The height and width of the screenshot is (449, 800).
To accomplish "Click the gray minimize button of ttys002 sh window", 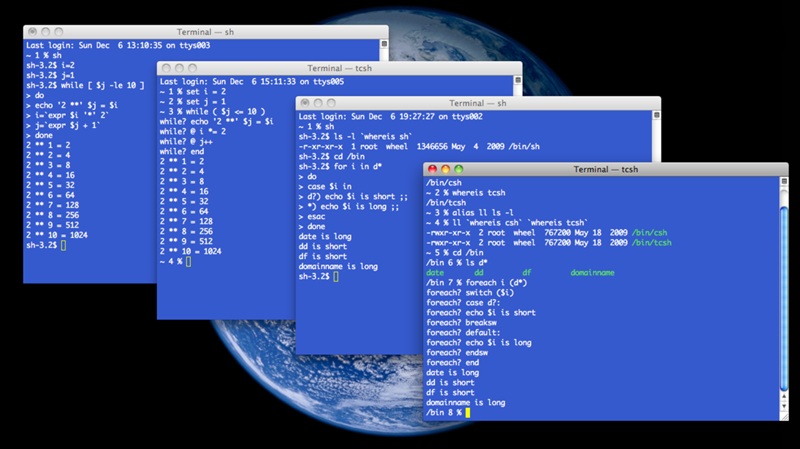I will click(x=318, y=103).
